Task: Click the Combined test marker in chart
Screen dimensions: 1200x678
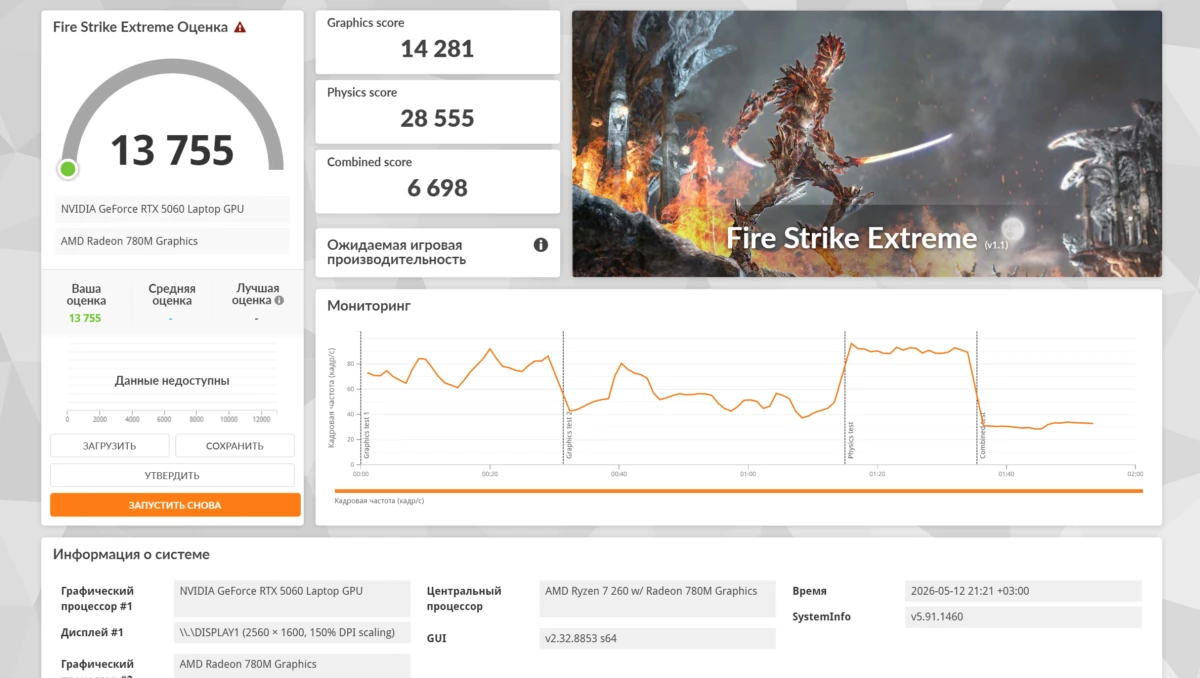Action: click(977, 398)
